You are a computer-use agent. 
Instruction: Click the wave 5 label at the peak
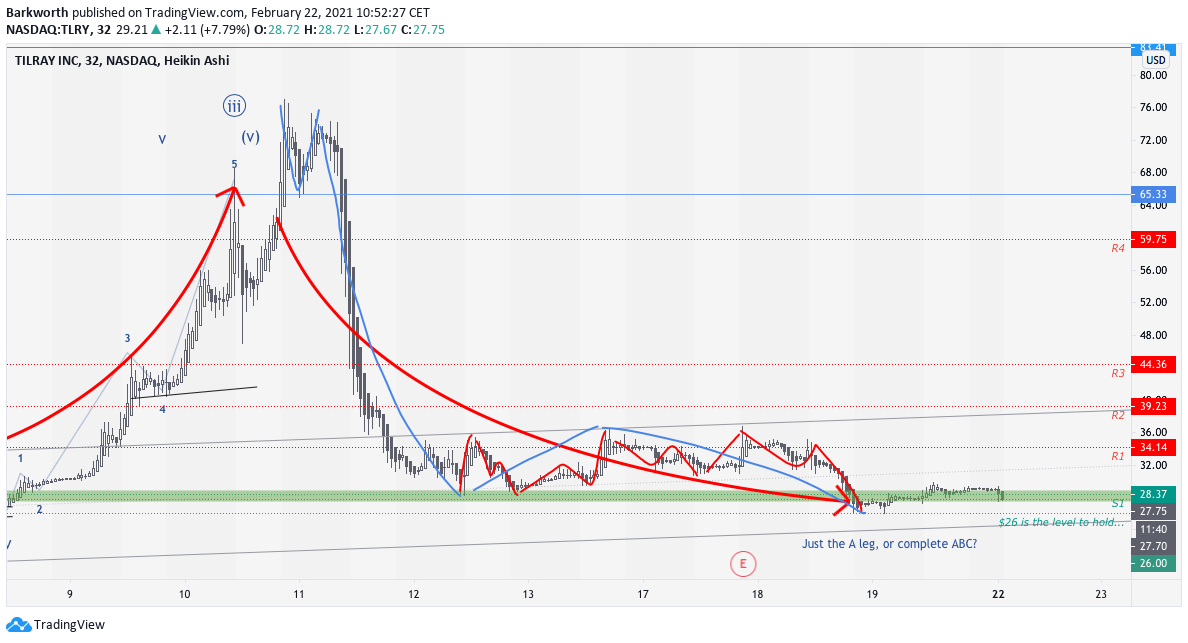pos(234,164)
